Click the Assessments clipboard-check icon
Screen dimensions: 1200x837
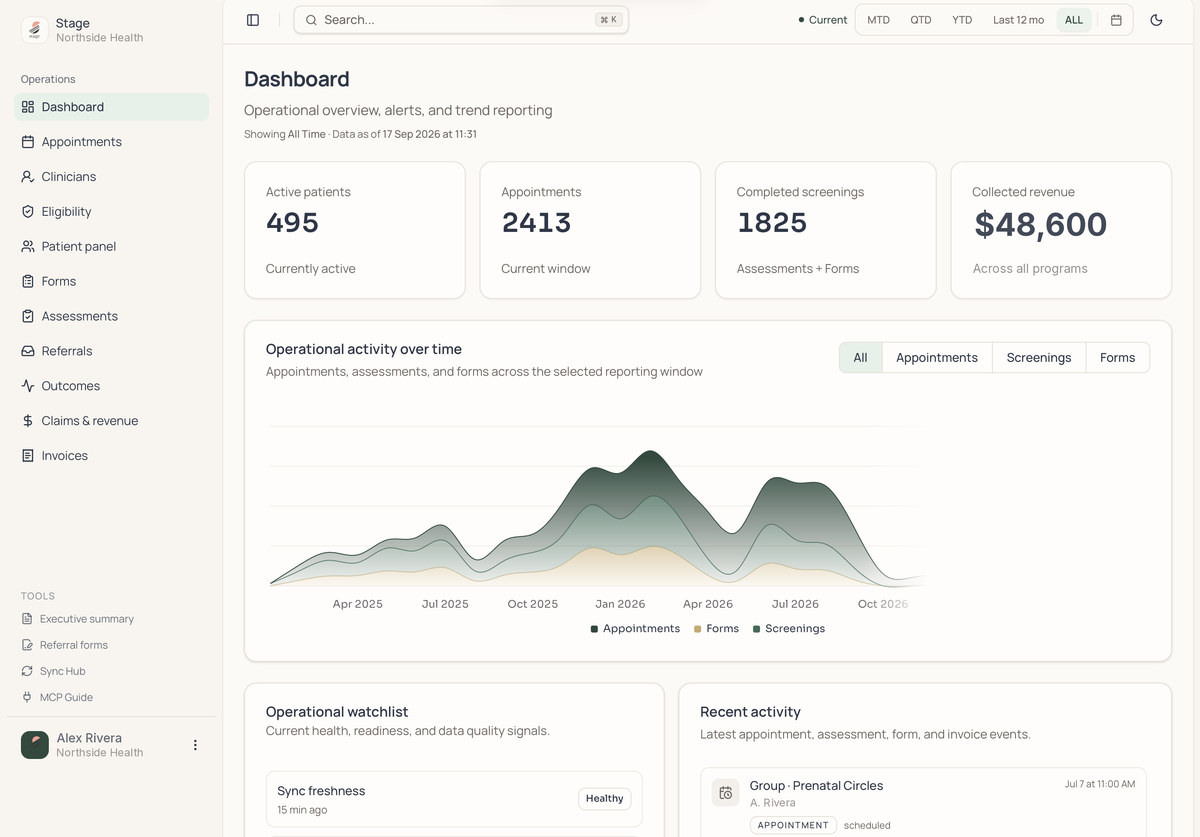click(28, 316)
